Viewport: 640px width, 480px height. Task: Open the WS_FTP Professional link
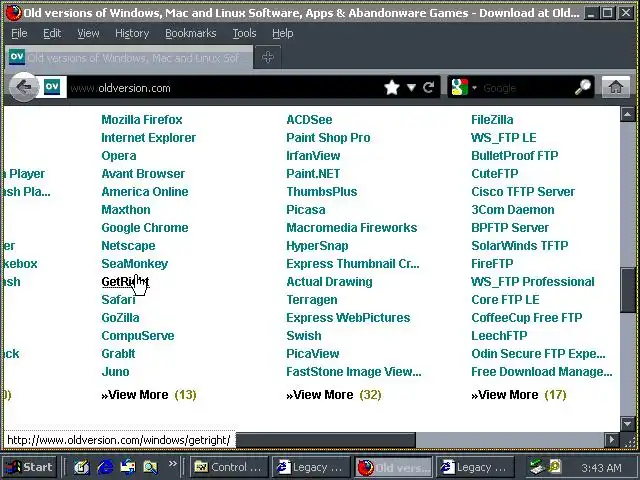click(533, 282)
